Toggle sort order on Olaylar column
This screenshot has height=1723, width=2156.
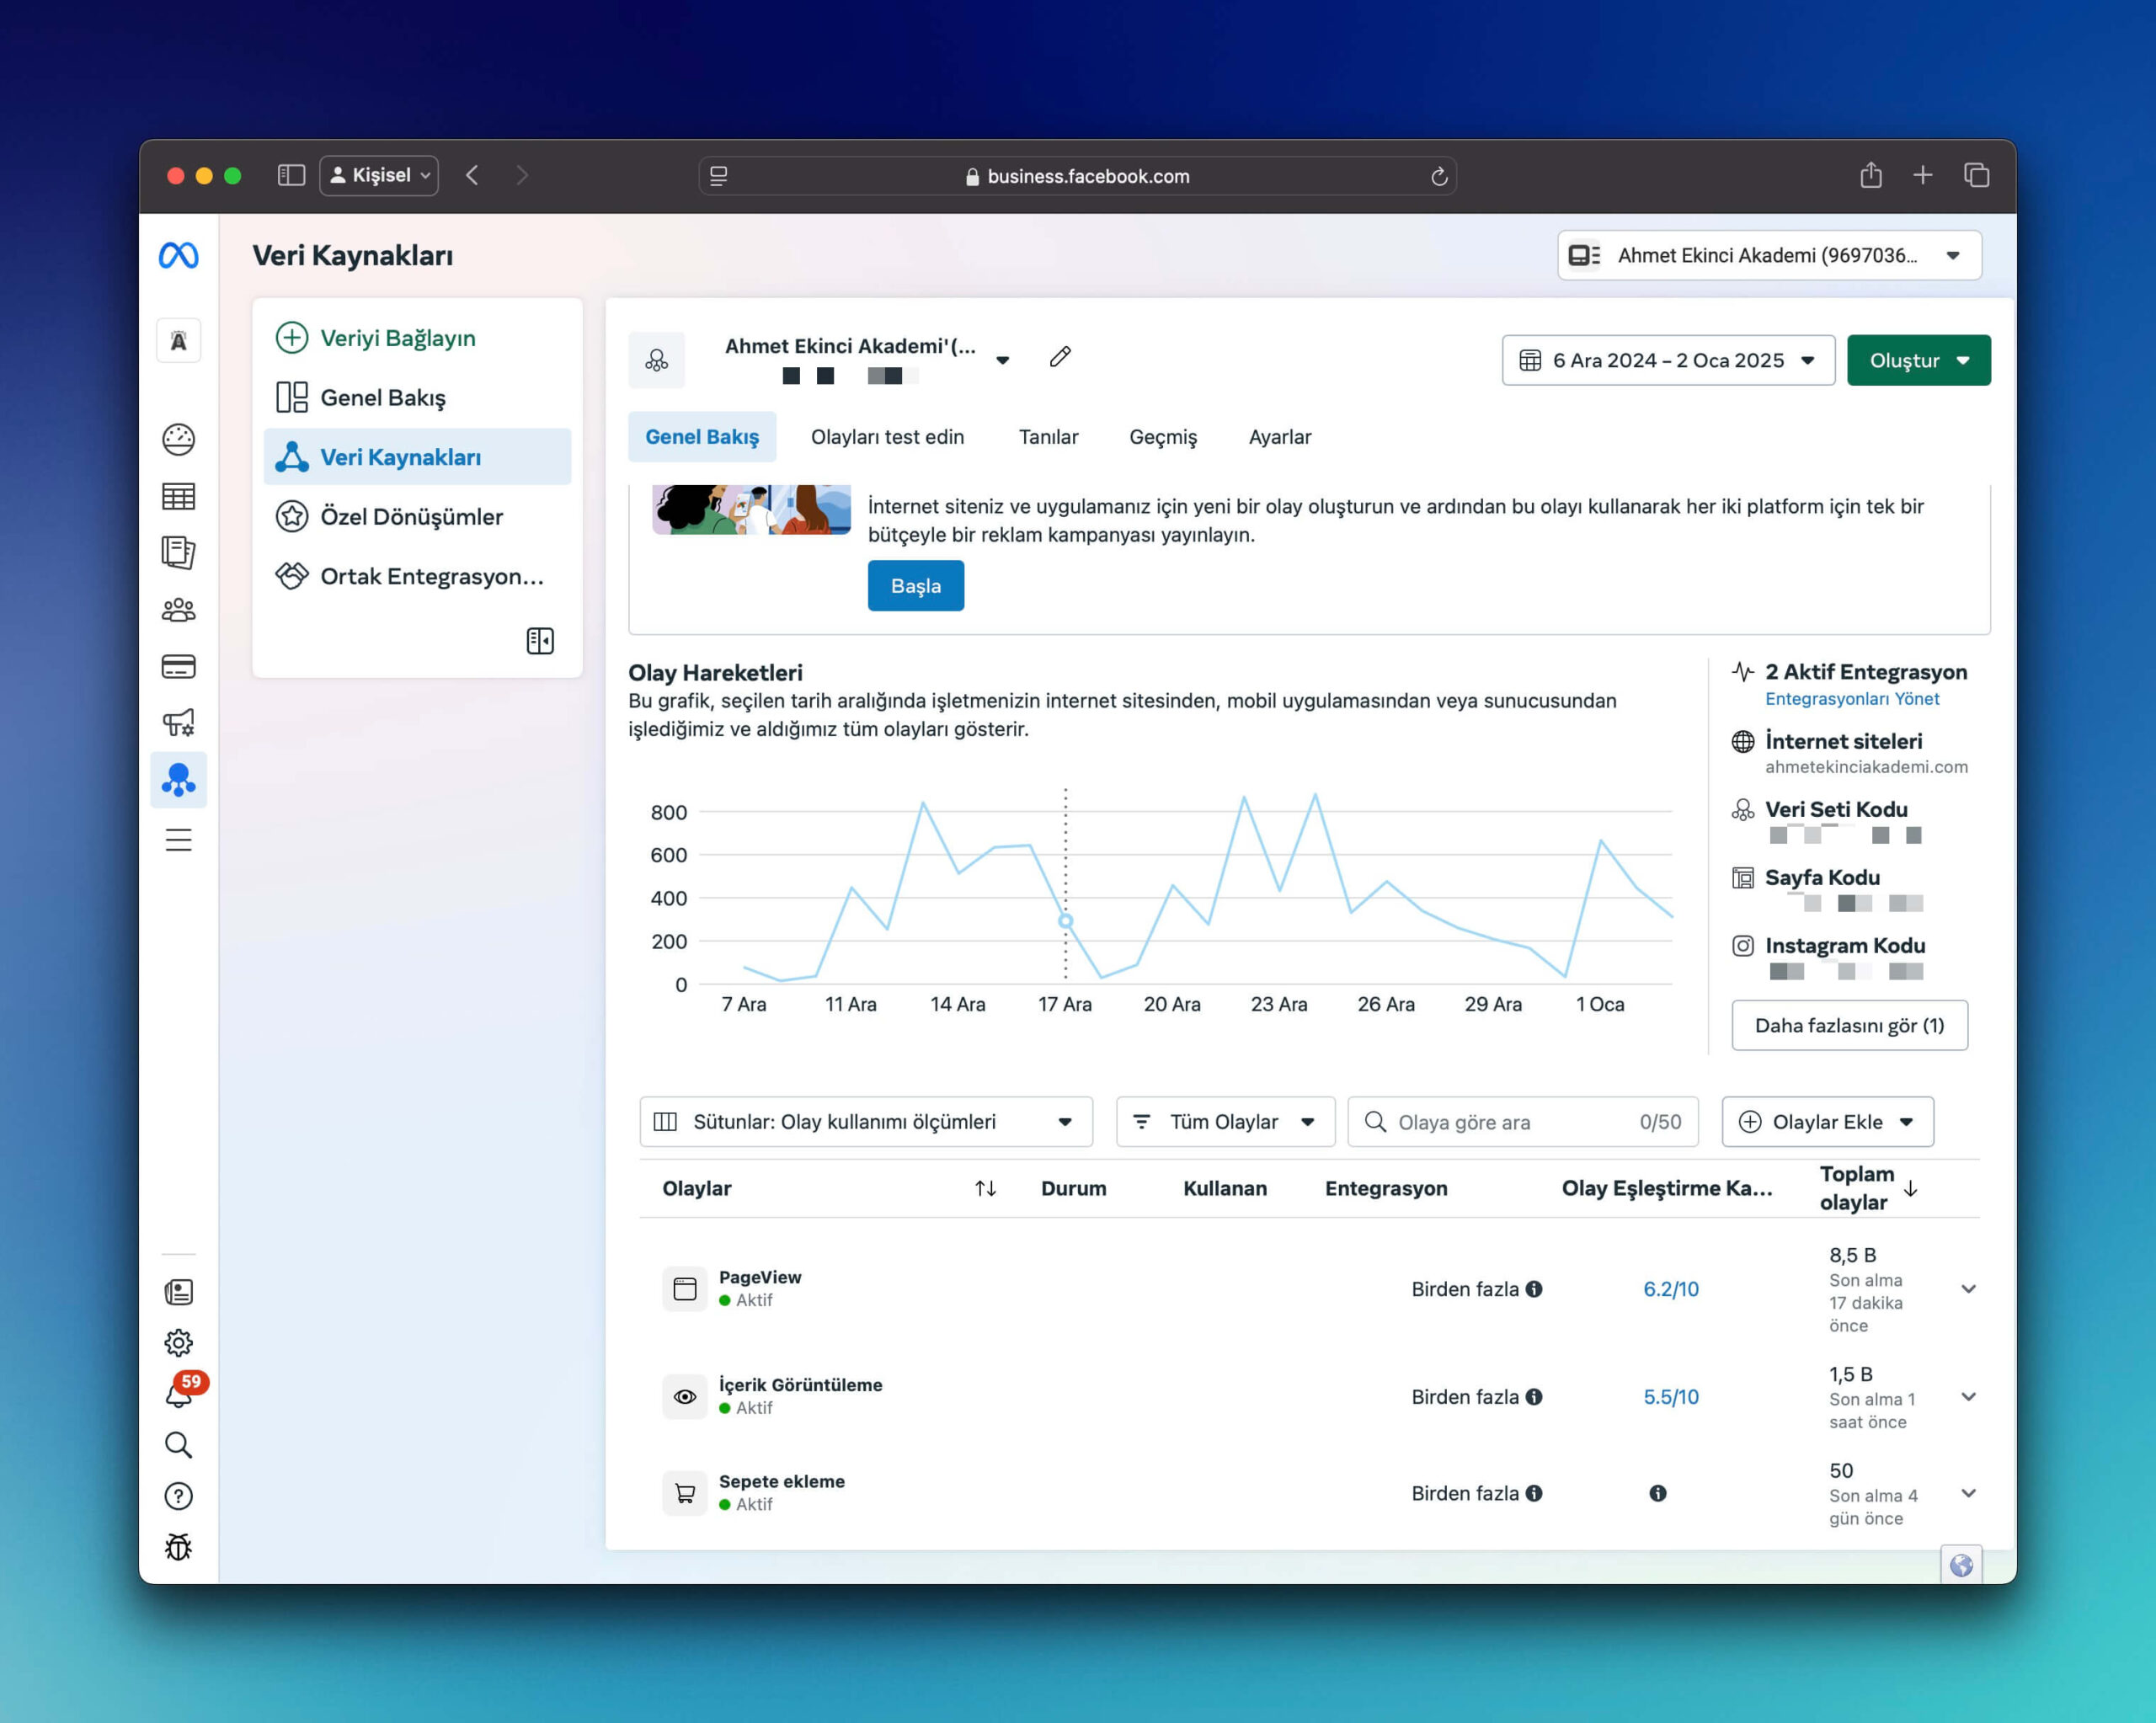(x=985, y=1188)
